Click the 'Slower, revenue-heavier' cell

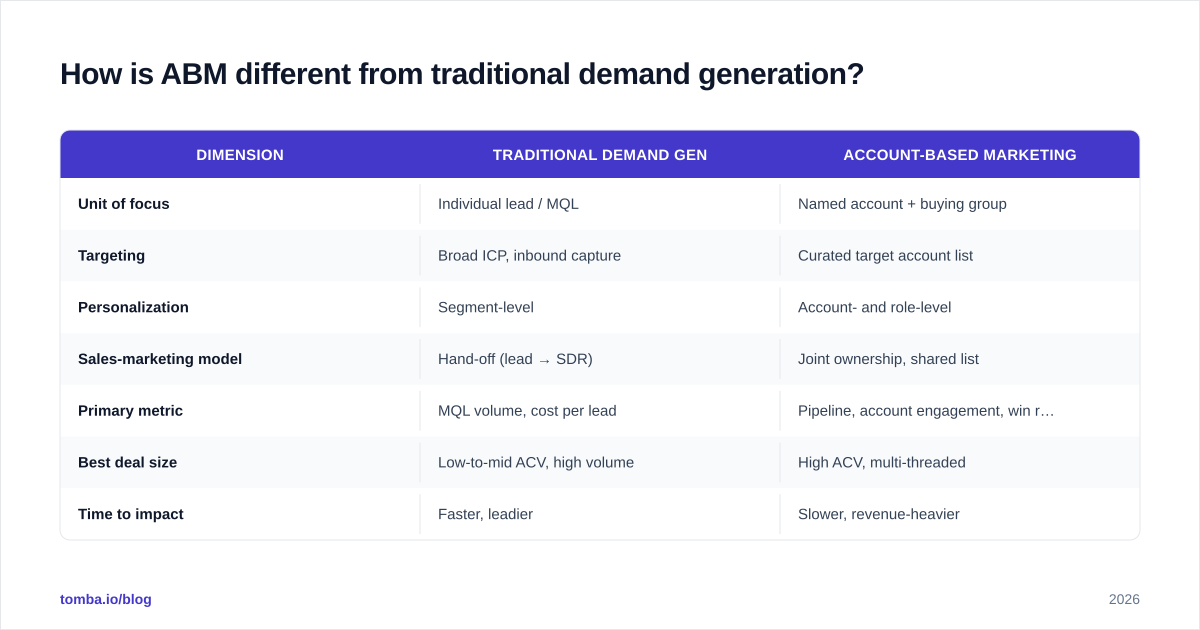coord(879,514)
